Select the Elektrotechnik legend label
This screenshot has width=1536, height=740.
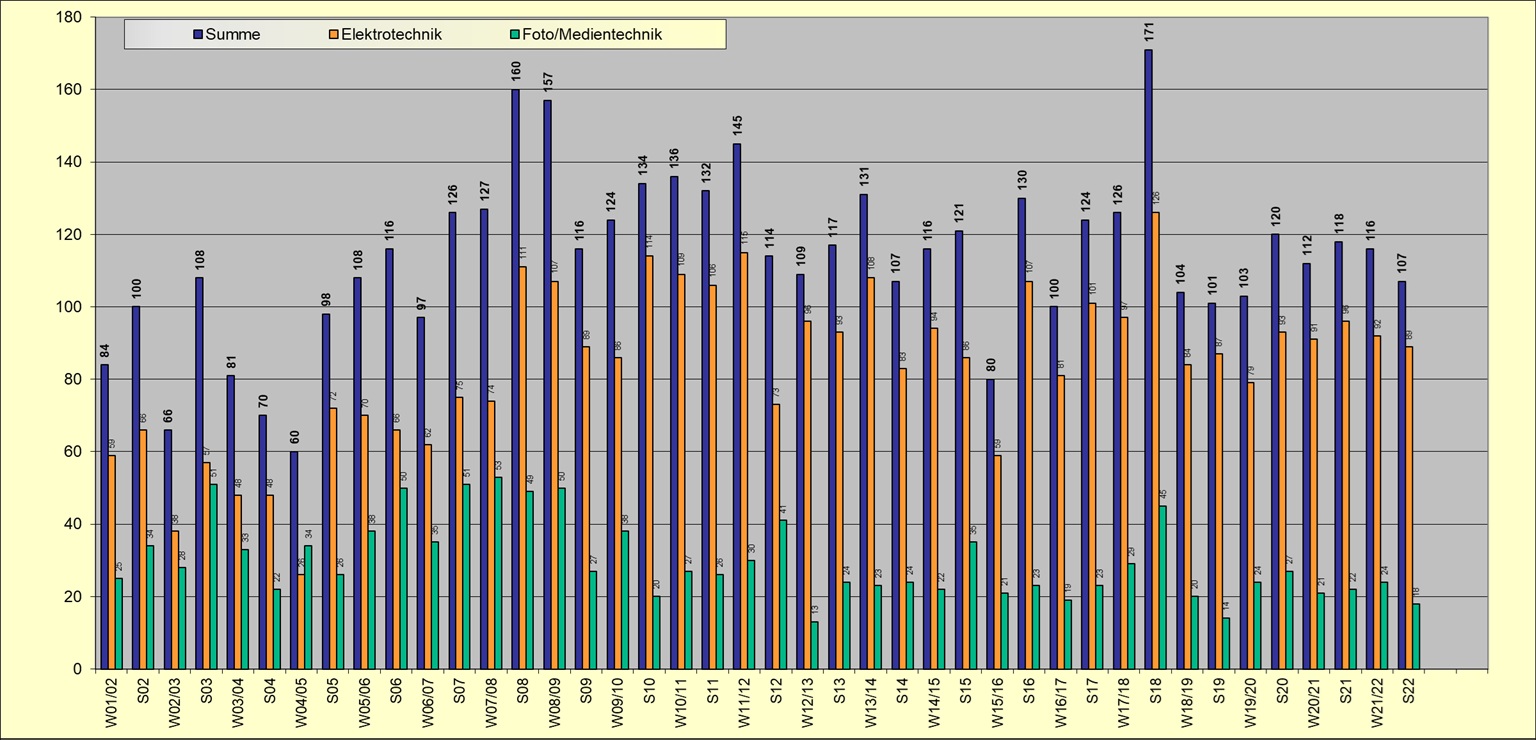391,35
